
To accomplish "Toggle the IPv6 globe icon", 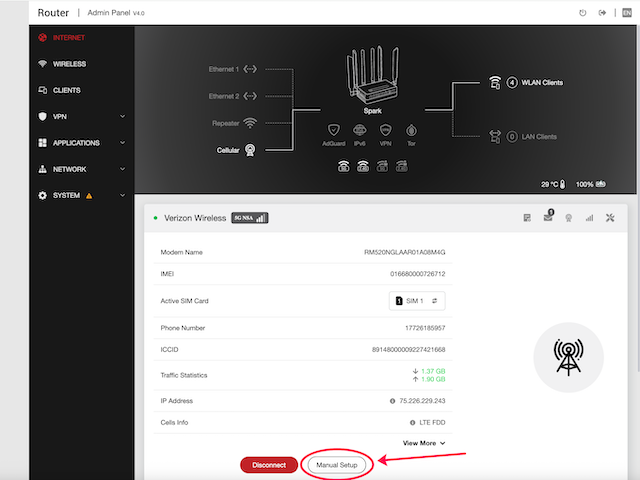I will pos(360,131).
